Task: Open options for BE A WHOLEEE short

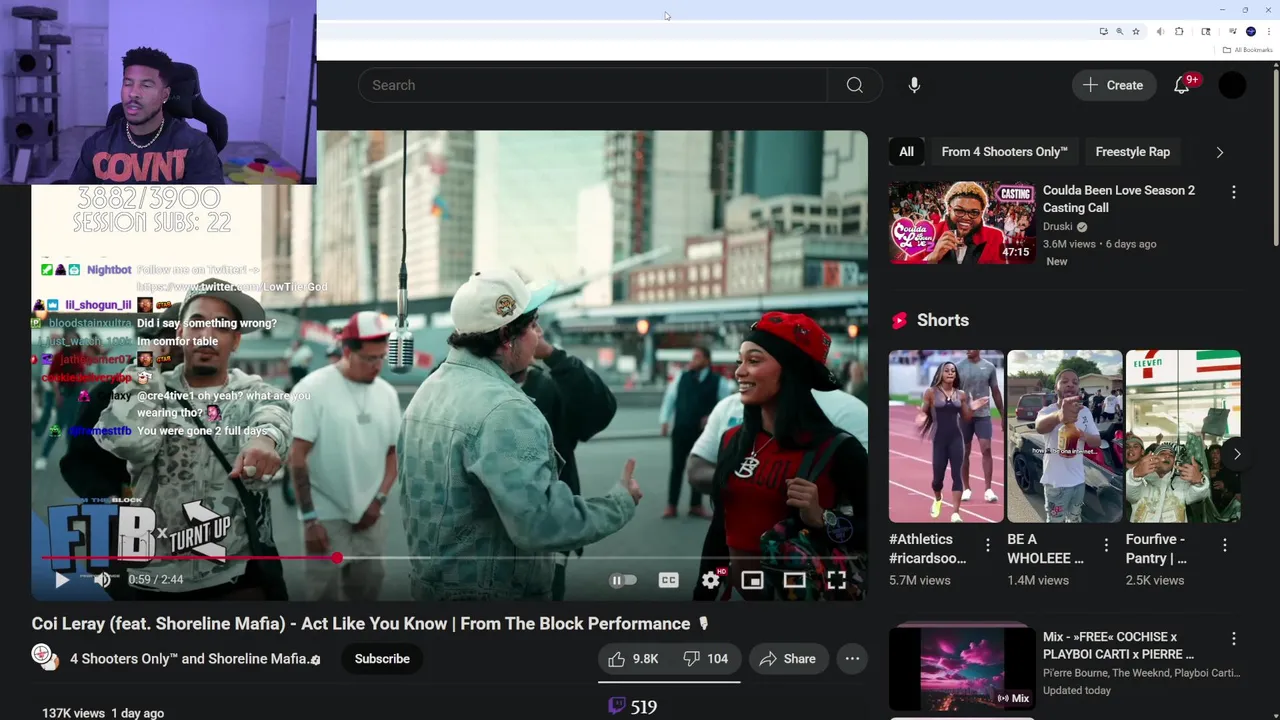Action: [1106, 545]
